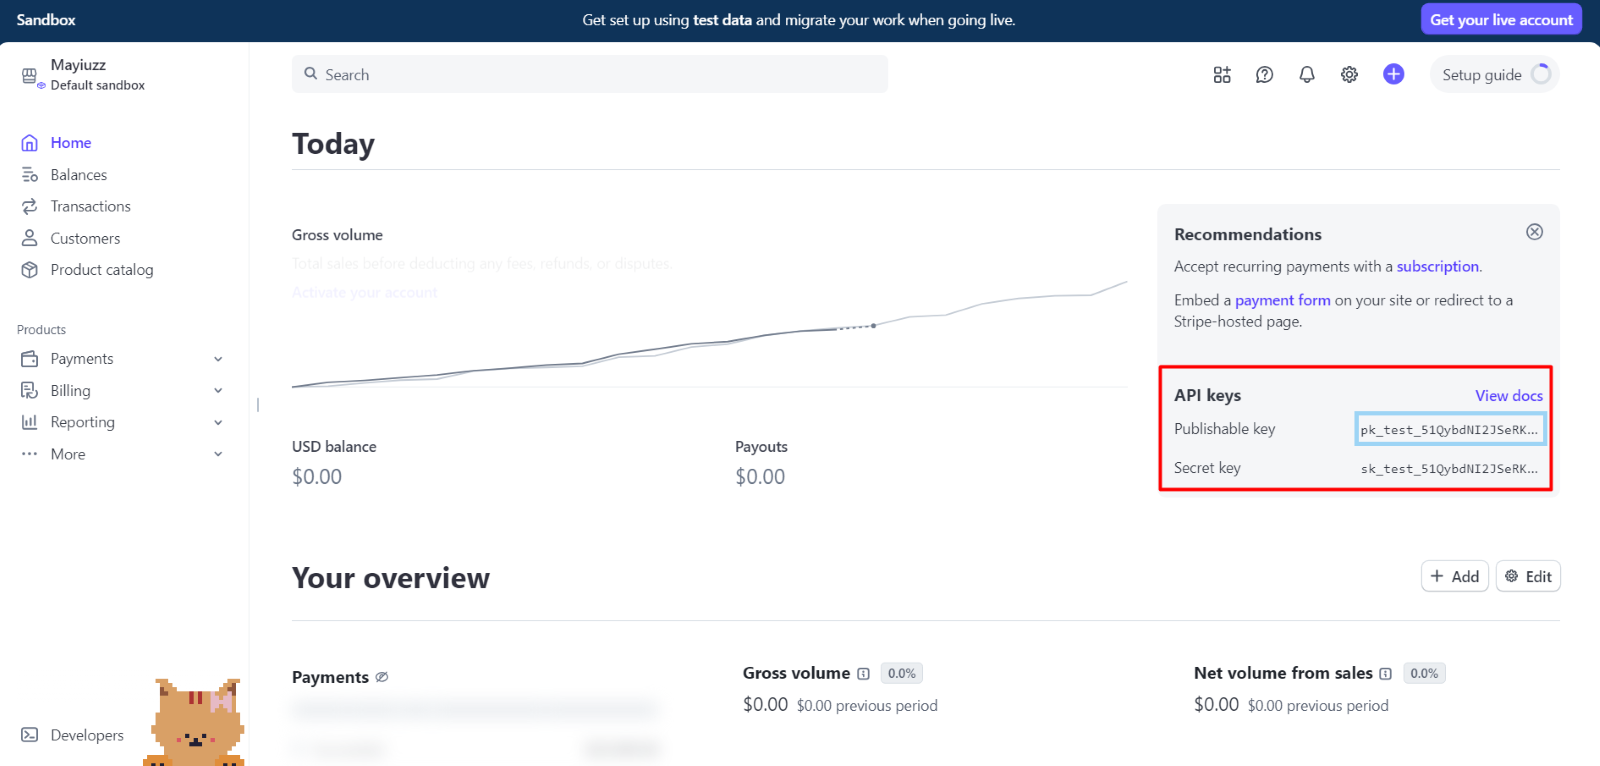Open the notifications bell icon
This screenshot has width=1600, height=766.
click(x=1307, y=75)
